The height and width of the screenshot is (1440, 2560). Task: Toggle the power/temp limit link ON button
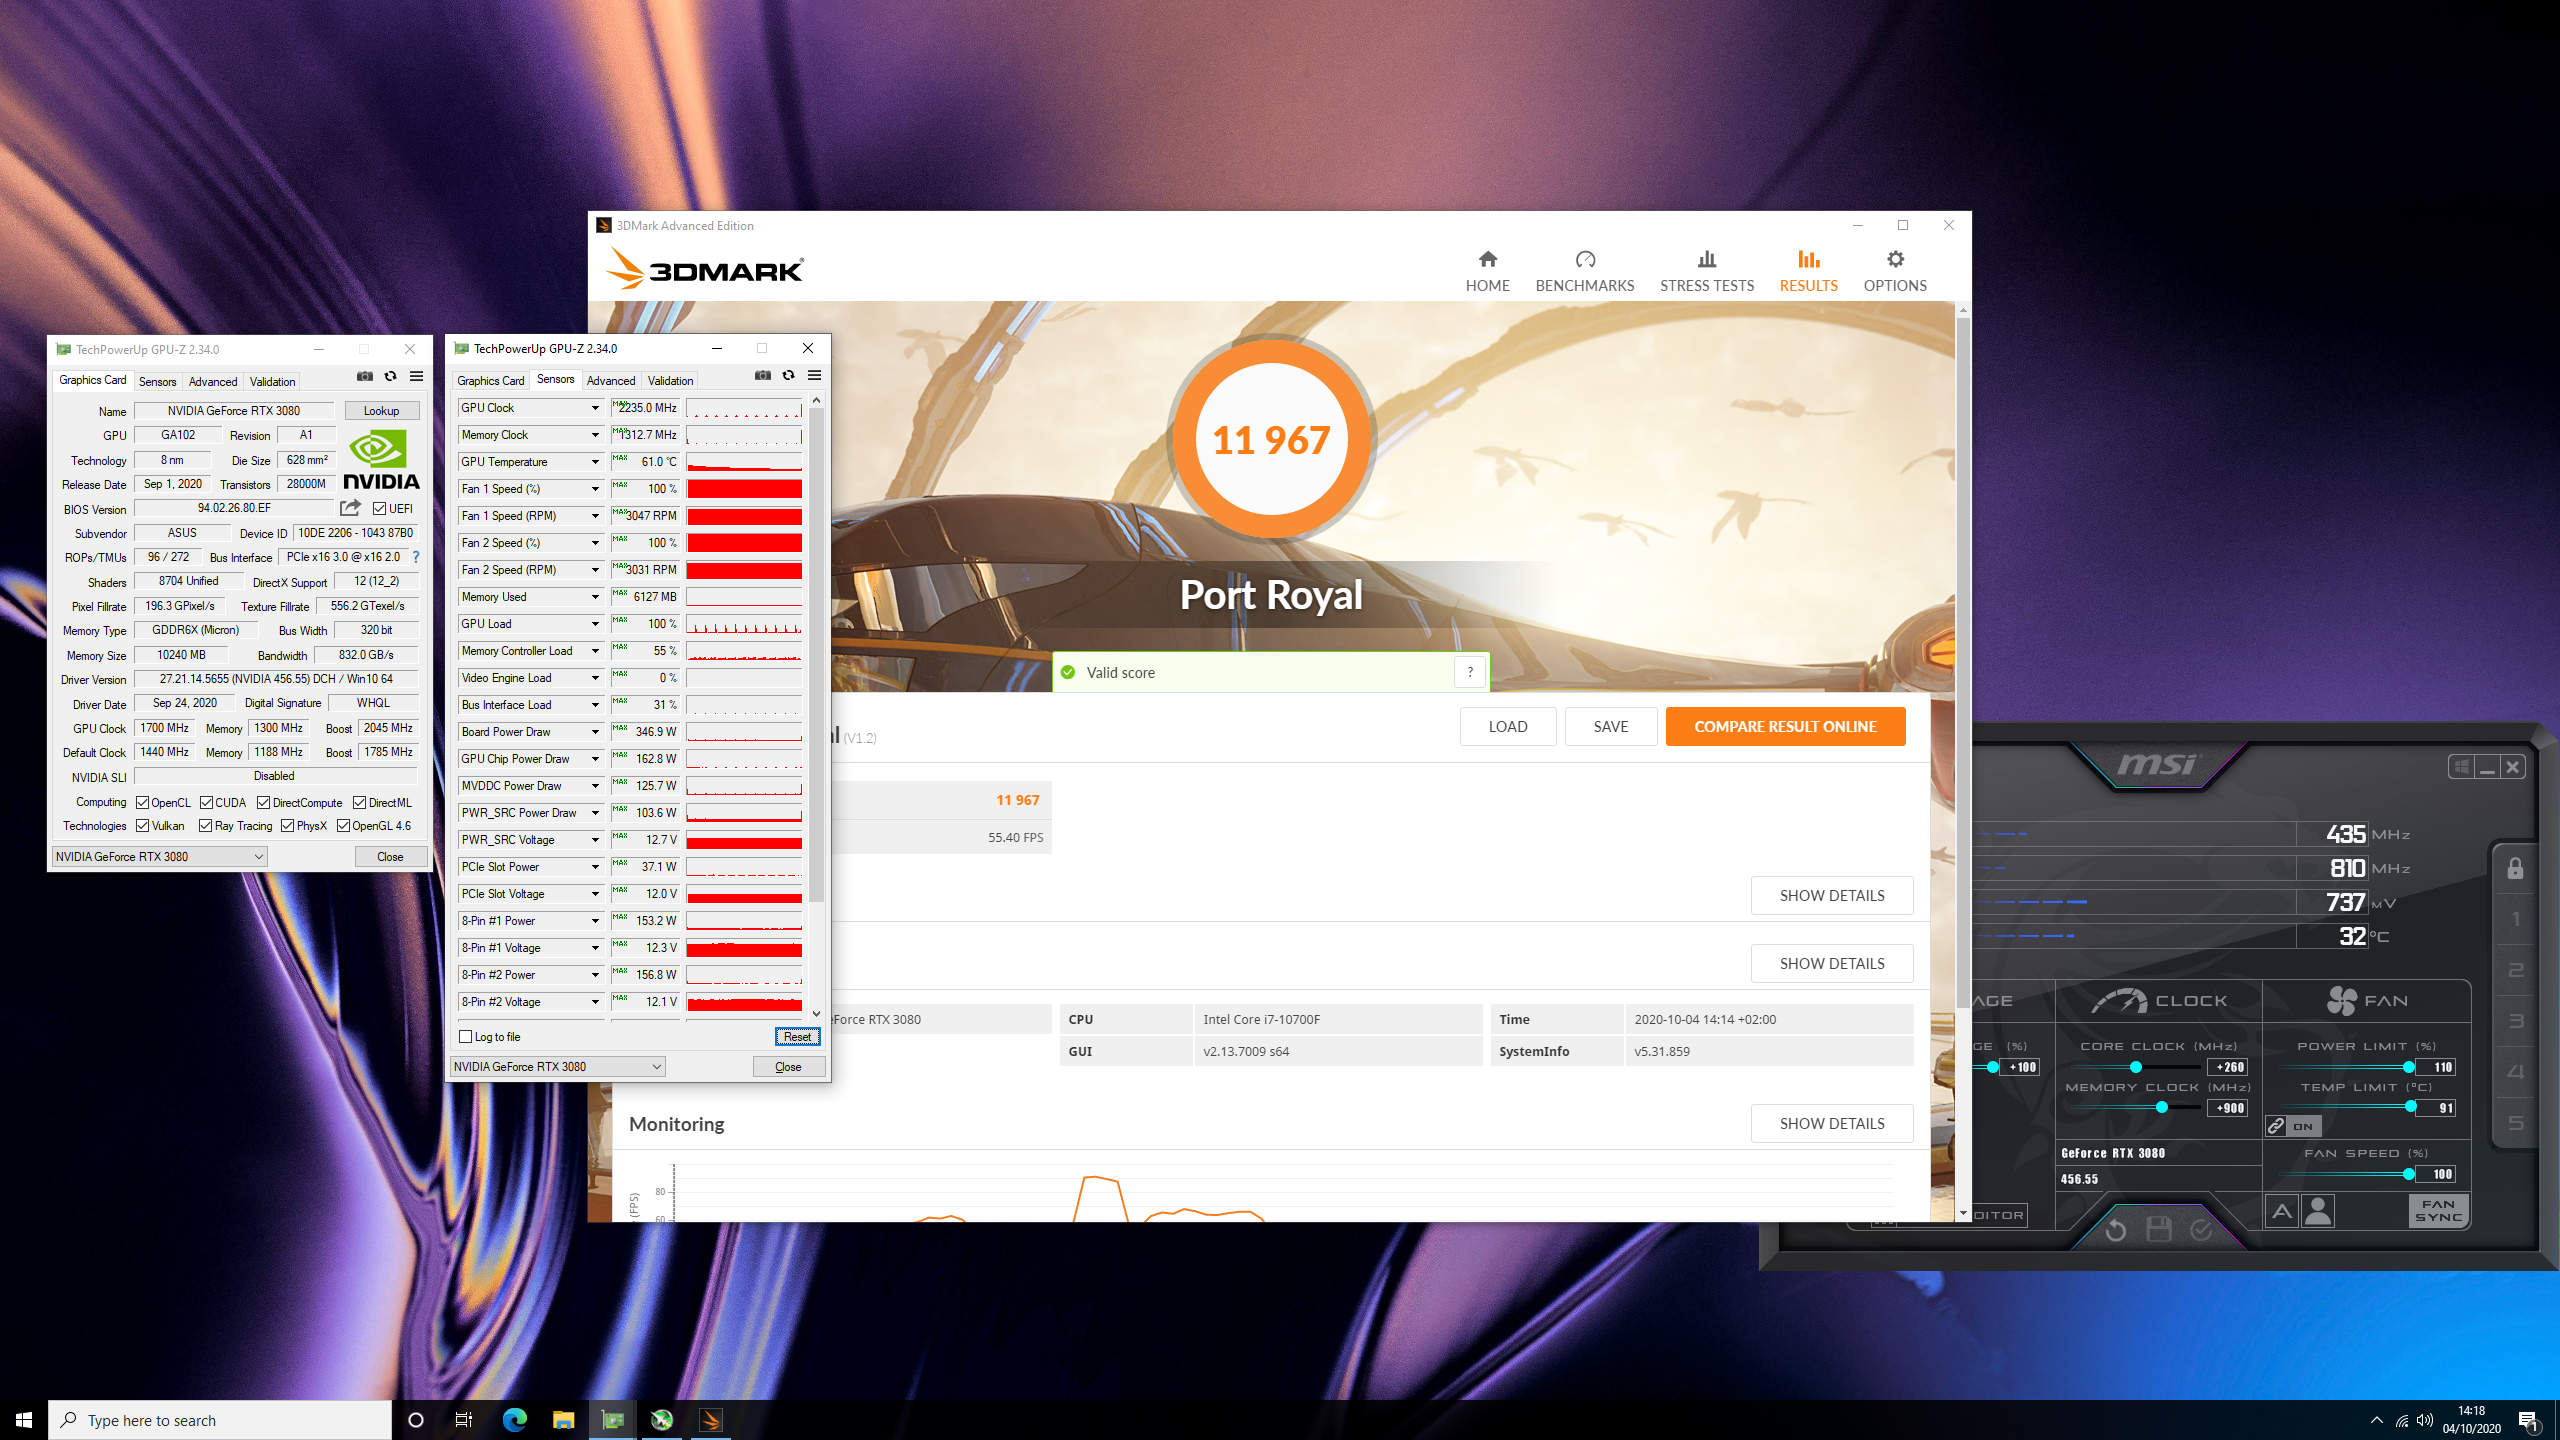tap(2294, 1126)
